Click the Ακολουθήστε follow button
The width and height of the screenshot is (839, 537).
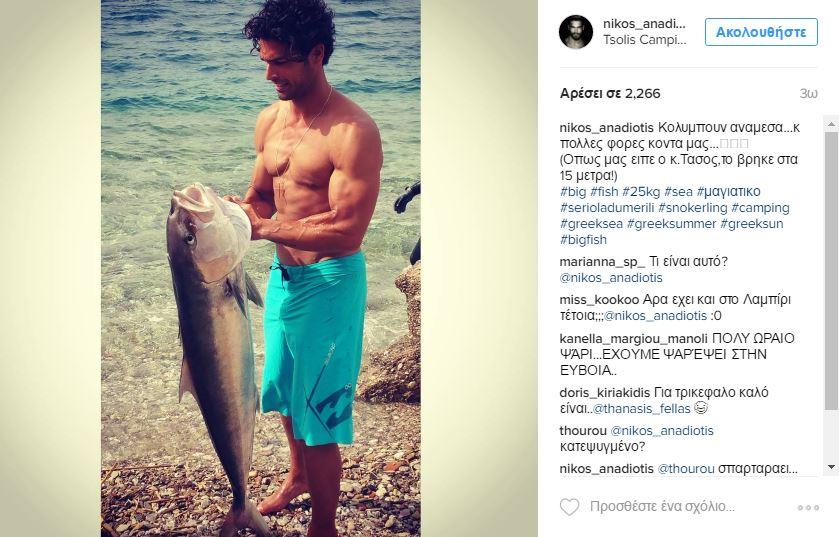pos(761,32)
